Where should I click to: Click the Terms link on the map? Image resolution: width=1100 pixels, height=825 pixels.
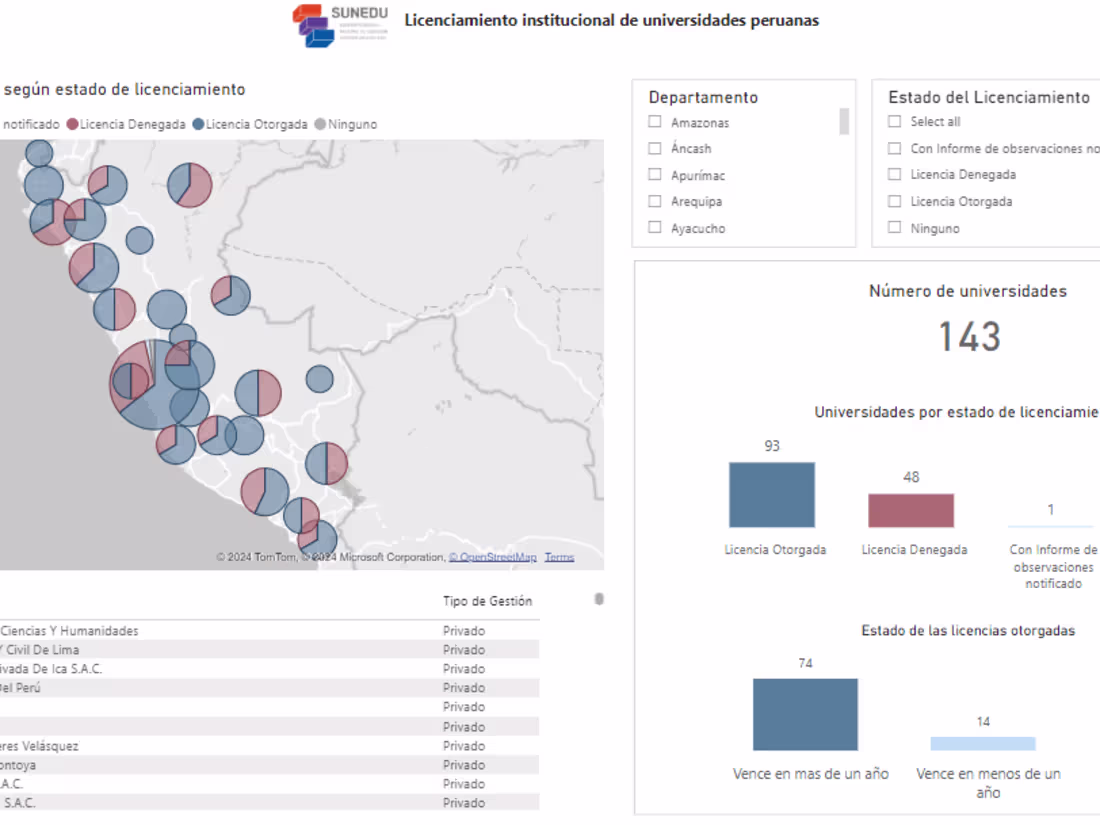coord(559,557)
